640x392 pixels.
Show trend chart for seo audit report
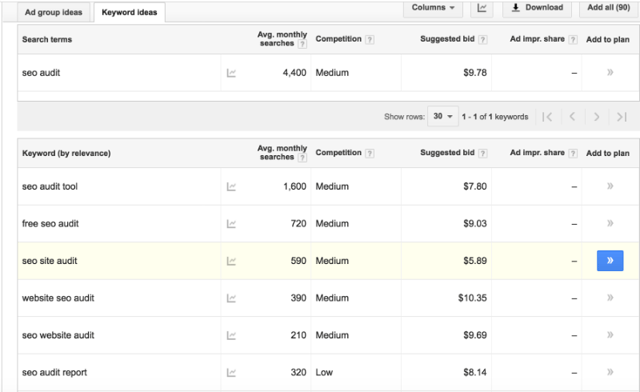click(x=231, y=372)
